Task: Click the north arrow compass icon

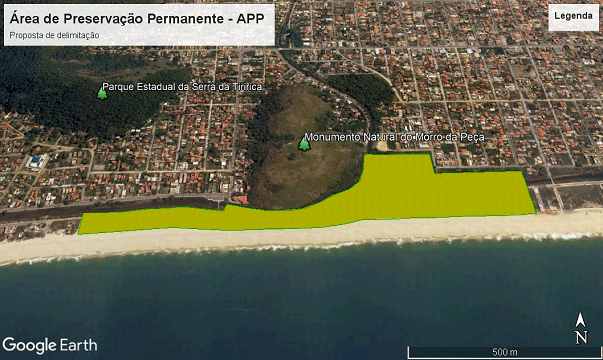Action: (581, 320)
